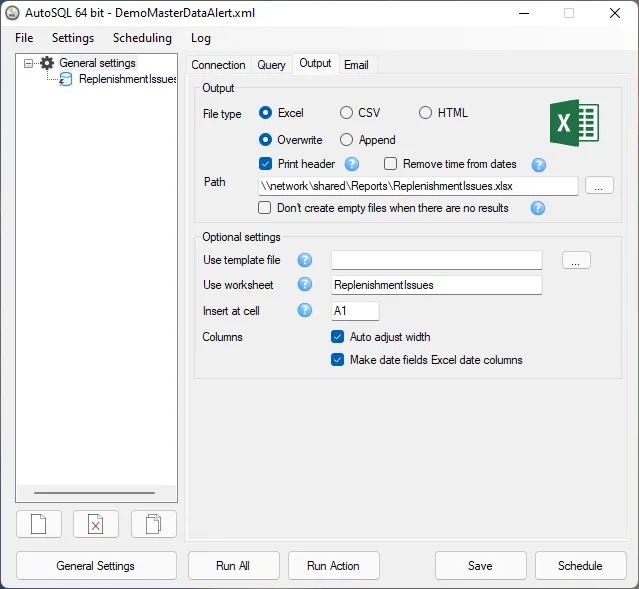Close the AutoSQL window

point(615,13)
